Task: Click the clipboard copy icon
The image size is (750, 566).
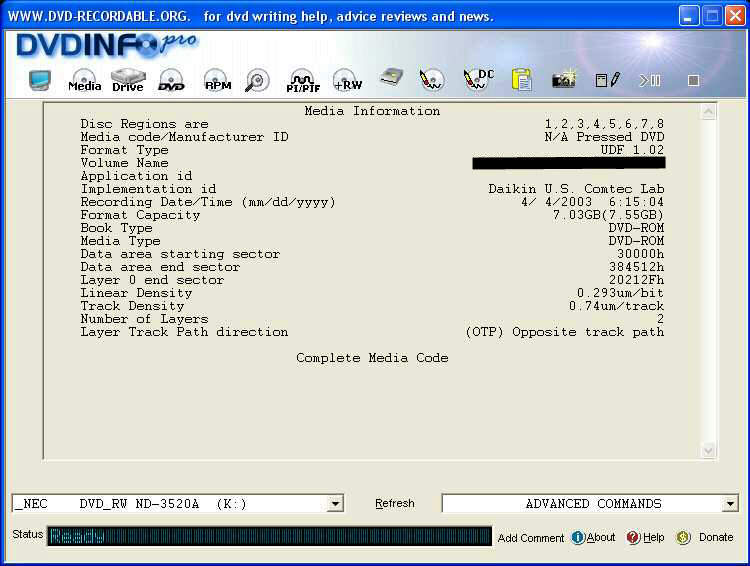Action: (x=522, y=79)
